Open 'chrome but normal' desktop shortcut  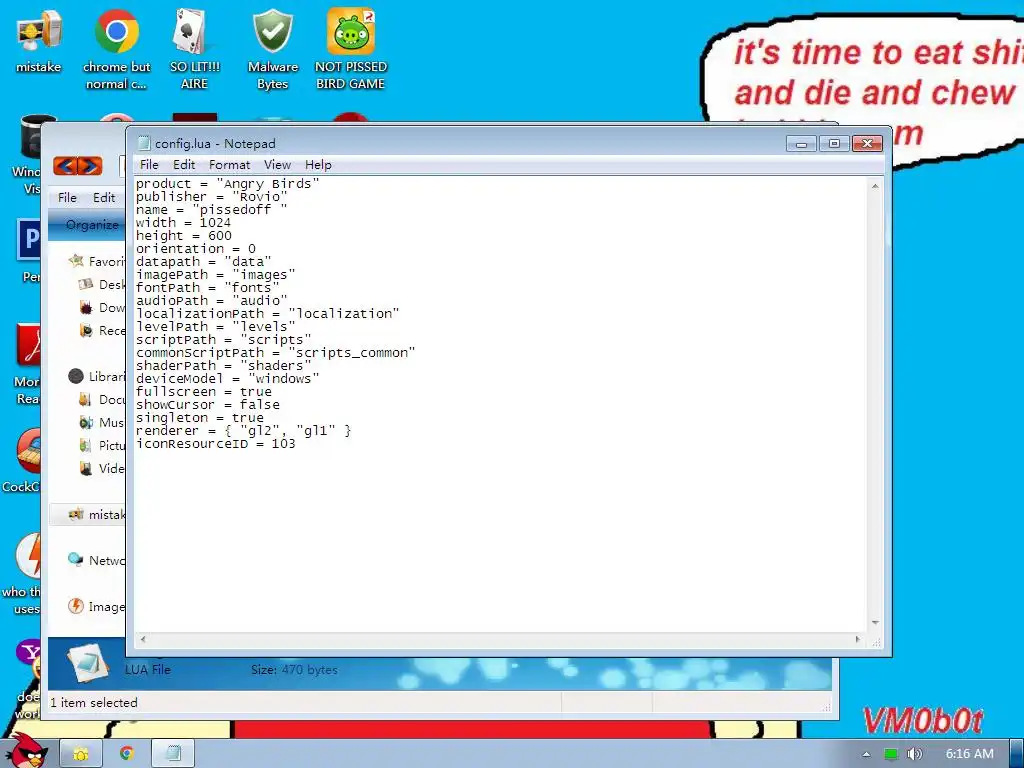click(116, 48)
